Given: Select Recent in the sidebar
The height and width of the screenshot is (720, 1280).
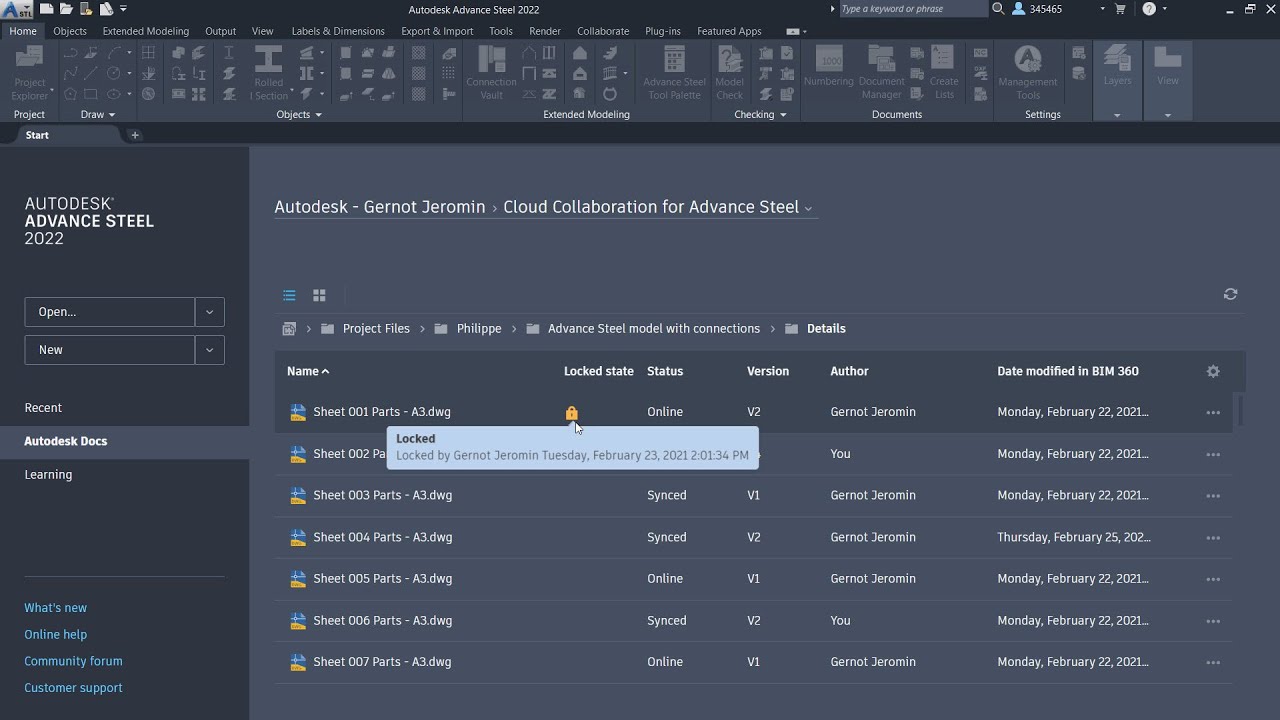Looking at the screenshot, I should (43, 408).
